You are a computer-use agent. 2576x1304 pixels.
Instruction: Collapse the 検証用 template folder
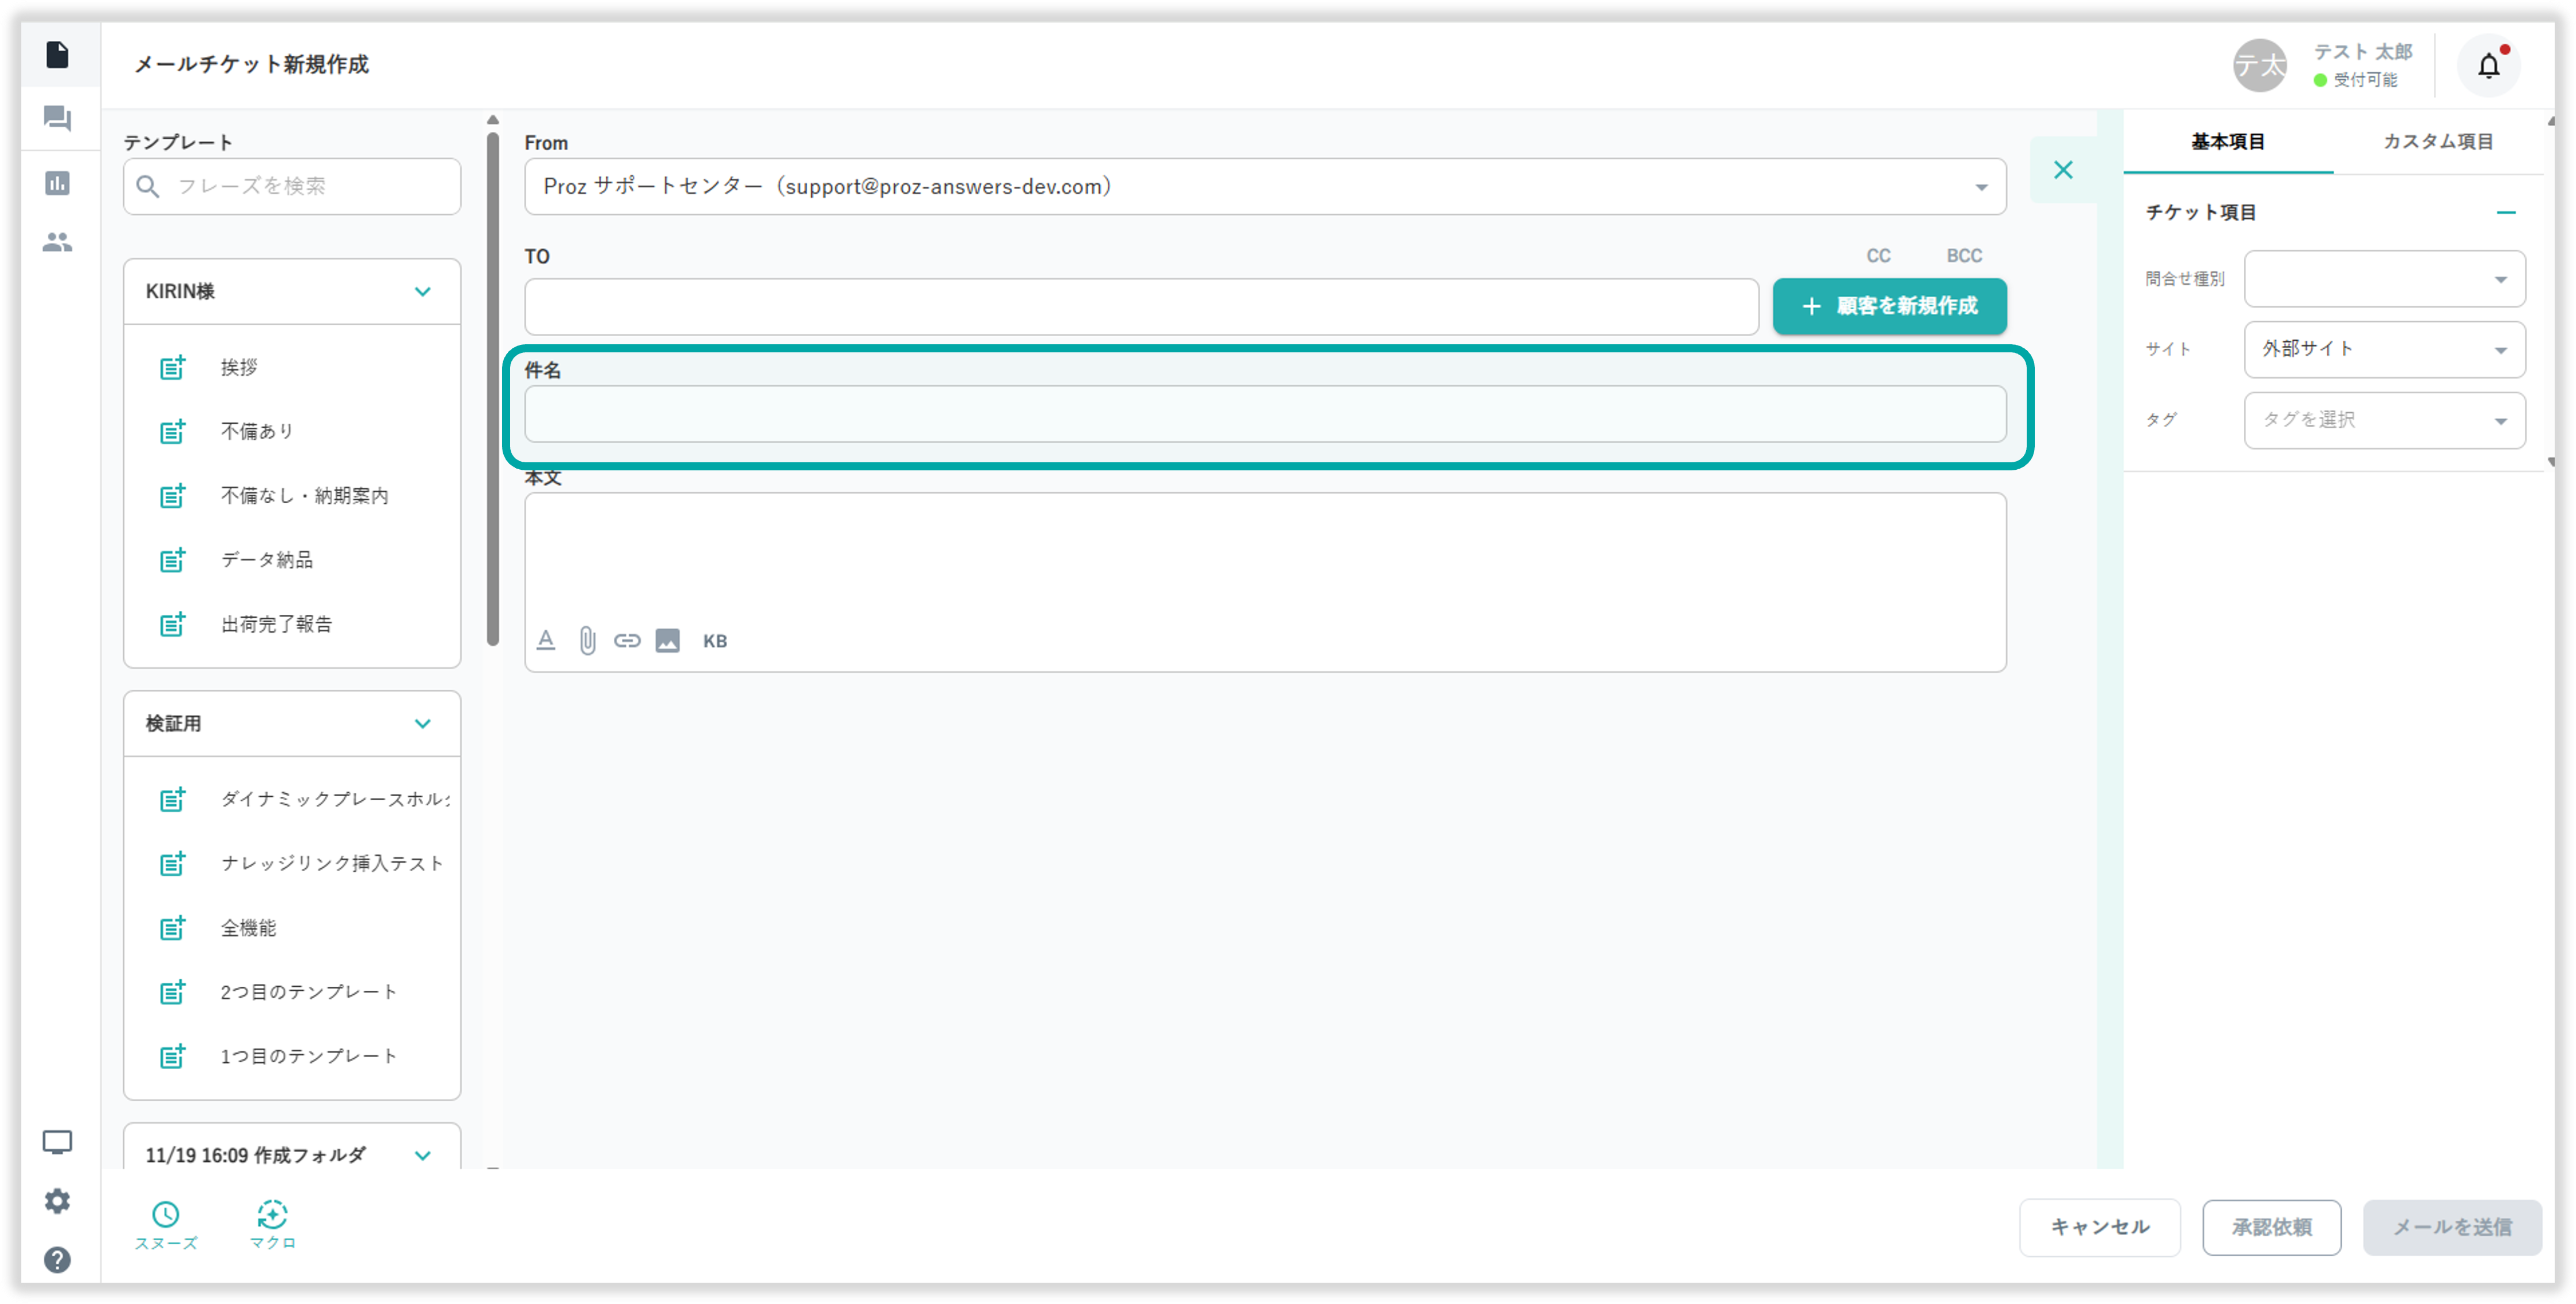[x=423, y=724]
